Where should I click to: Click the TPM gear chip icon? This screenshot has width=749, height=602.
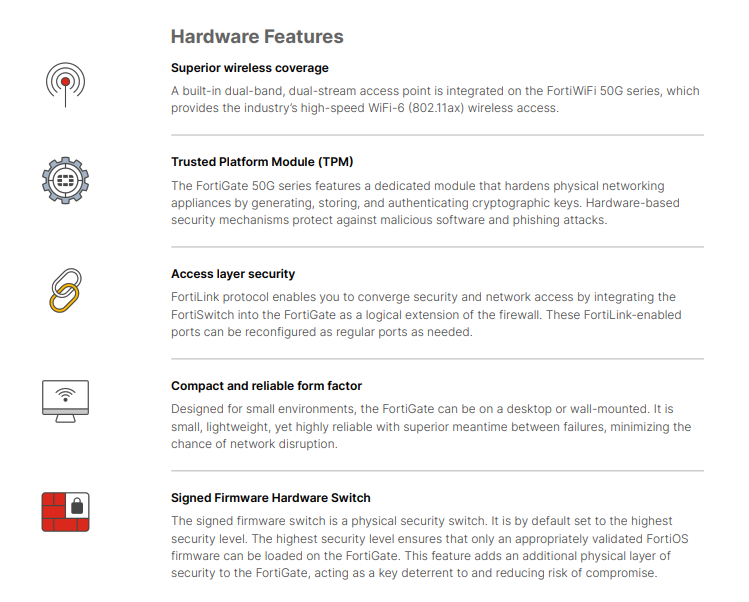coord(66,181)
